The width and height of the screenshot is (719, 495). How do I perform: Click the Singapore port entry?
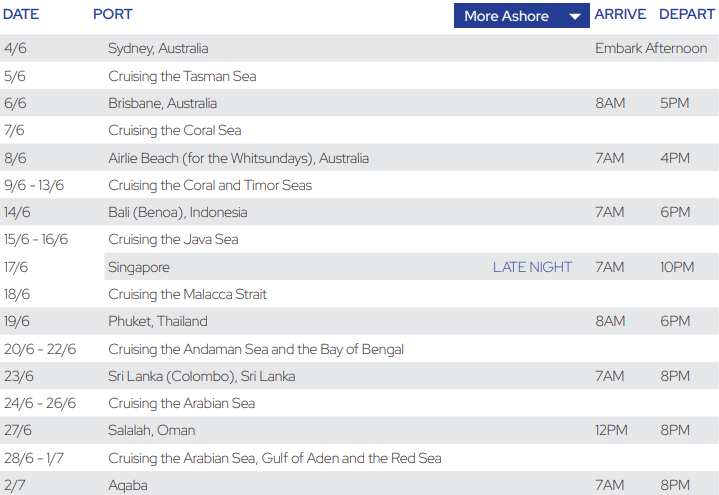tap(139, 267)
